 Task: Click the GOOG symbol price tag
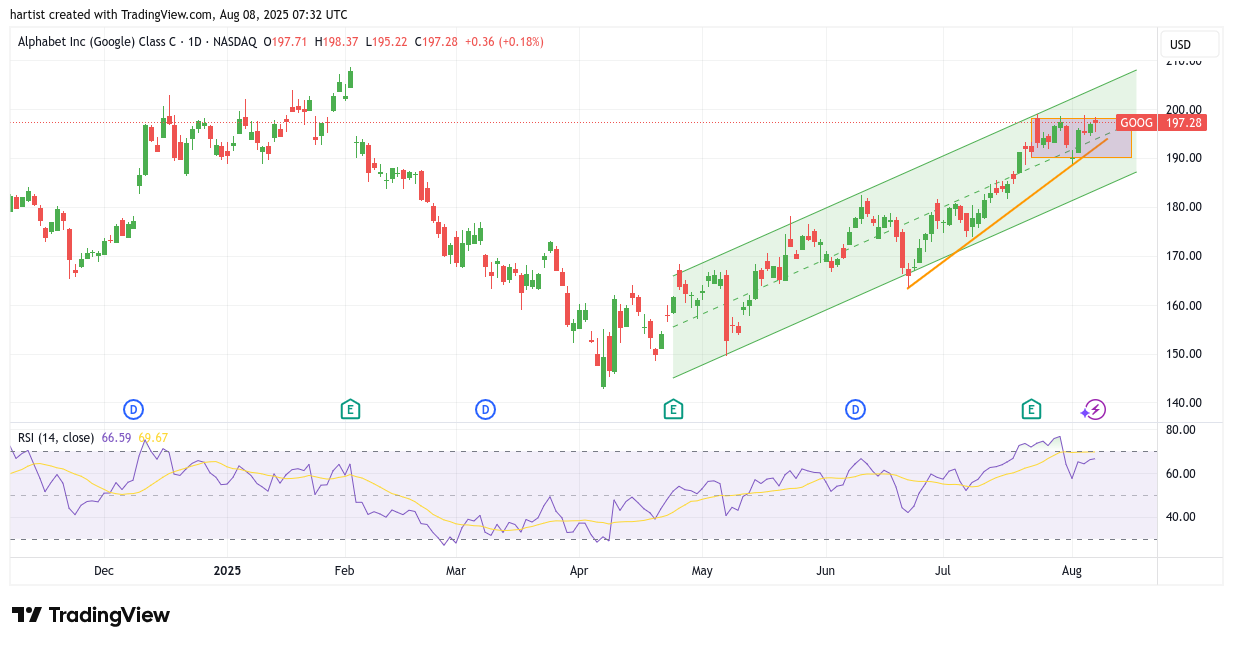click(x=1136, y=123)
